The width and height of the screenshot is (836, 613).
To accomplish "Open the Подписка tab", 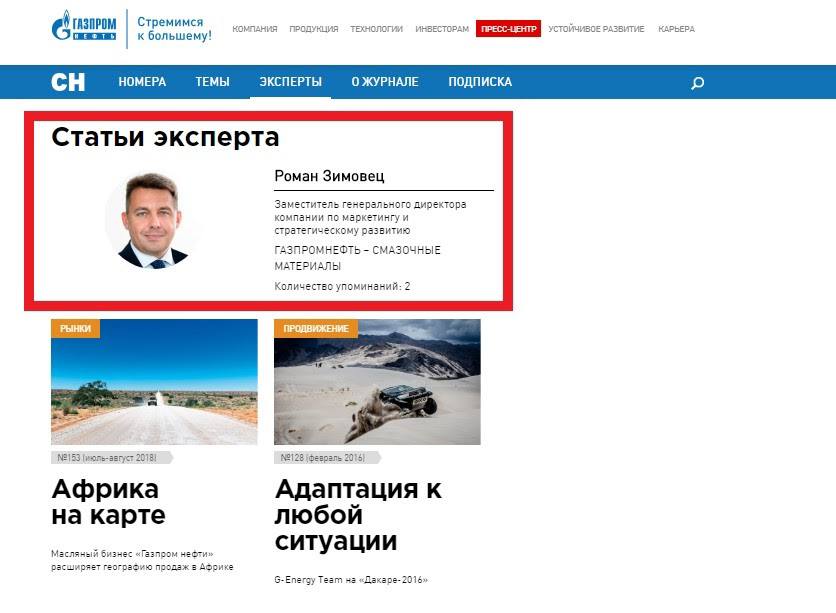I will (x=480, y=82).
